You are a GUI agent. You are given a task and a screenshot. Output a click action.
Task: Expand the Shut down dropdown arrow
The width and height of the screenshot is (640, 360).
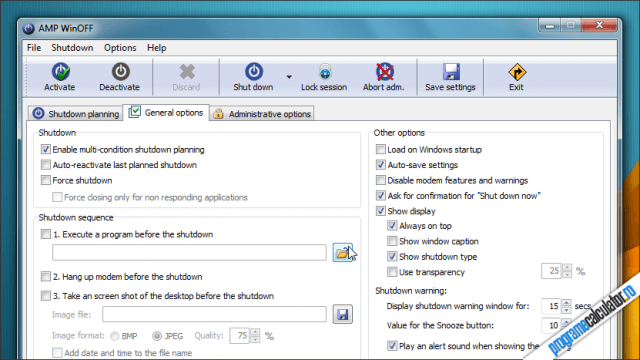click(x=289, y=77)
